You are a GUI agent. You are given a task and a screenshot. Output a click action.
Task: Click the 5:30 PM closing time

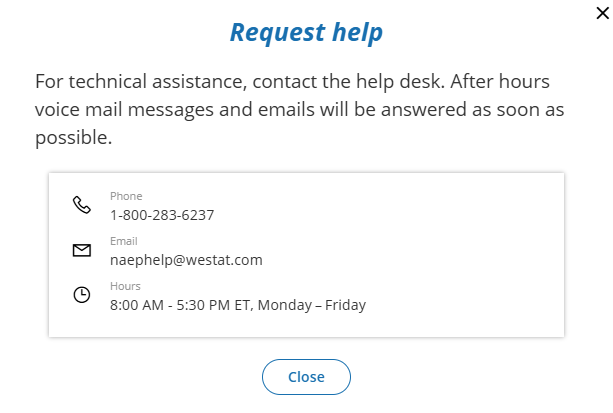pyautogui.click(x=204, y=305)
